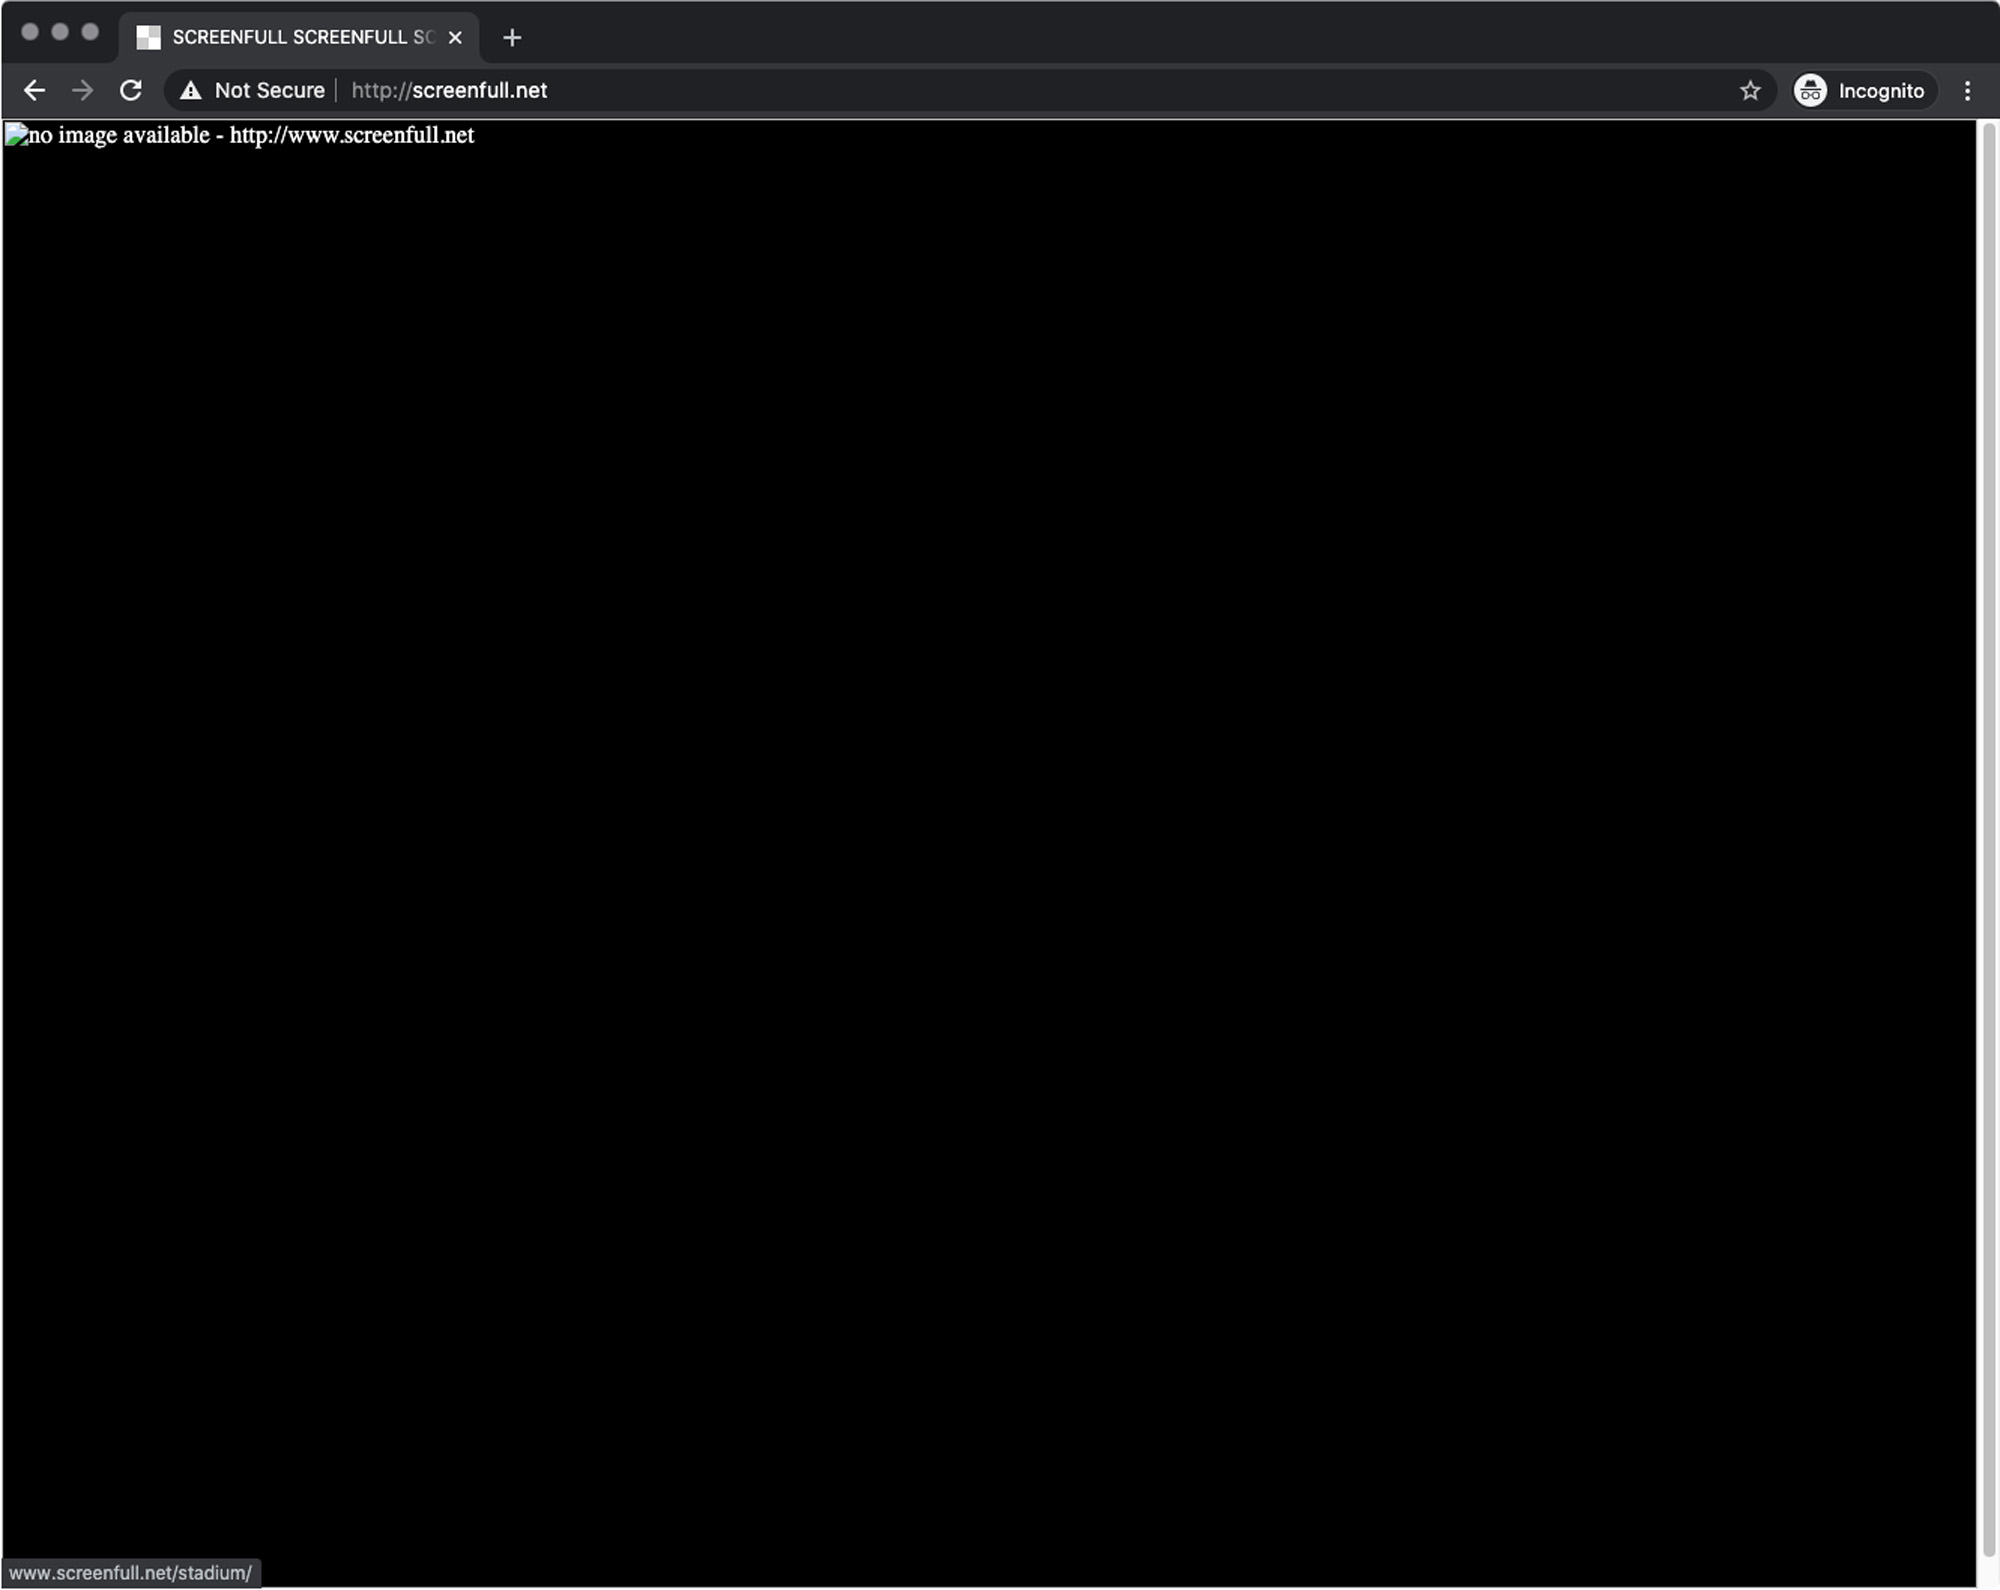Click the "Incognito" label text
Screen dimensions: 2000x1590
[1880, 90]
